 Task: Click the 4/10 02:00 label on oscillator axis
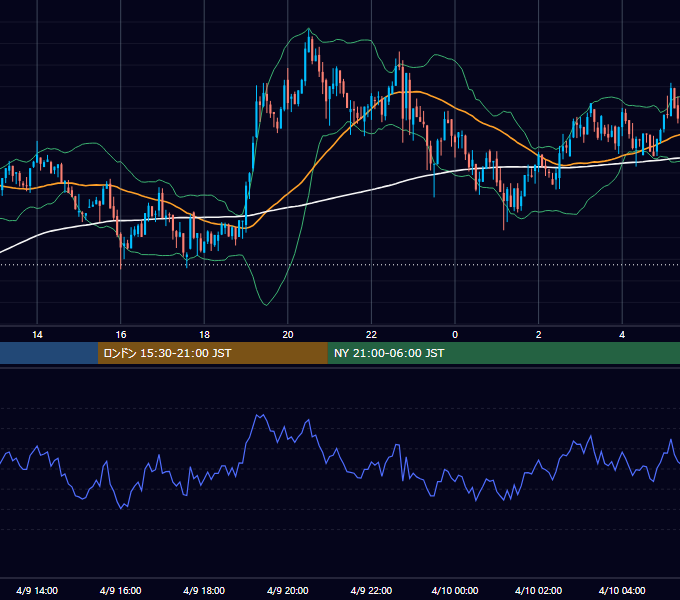click(x=539, y=590)
